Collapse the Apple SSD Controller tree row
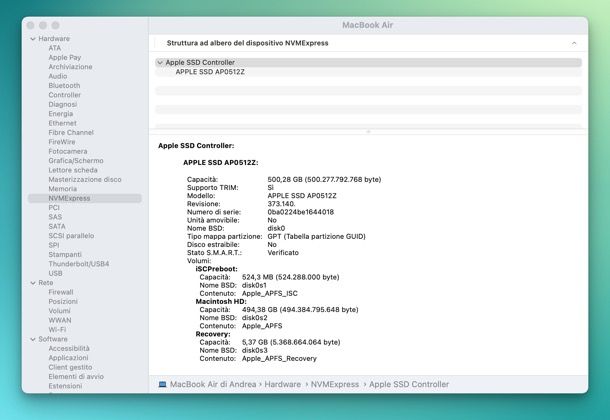This screenshot has height=420, width=610. (x=160, y=63)
